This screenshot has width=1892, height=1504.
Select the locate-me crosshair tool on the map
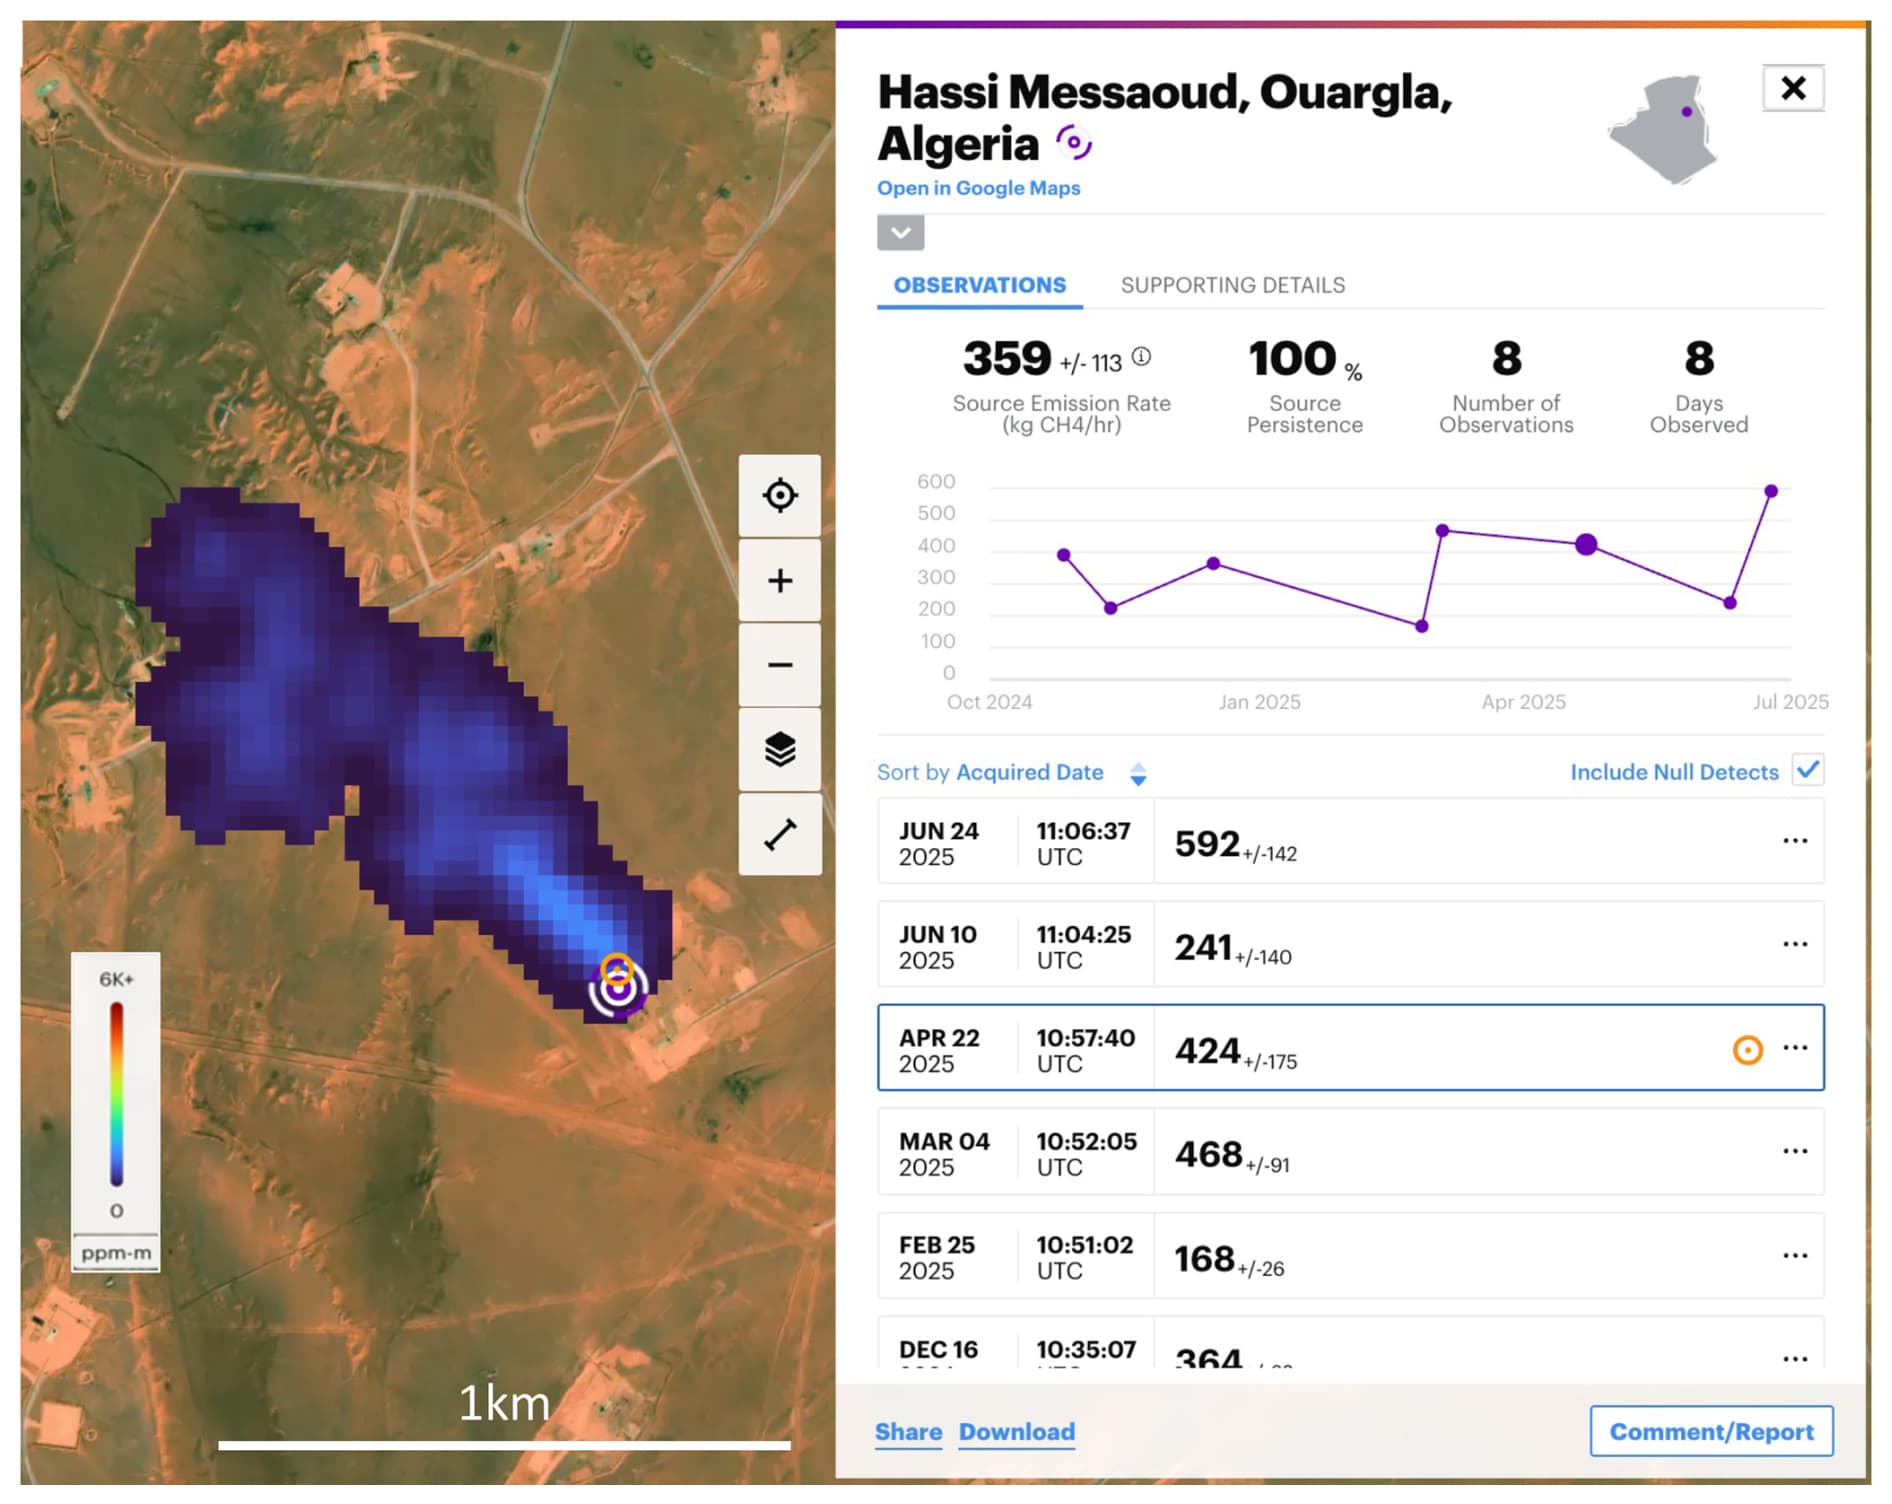[780, 494]
